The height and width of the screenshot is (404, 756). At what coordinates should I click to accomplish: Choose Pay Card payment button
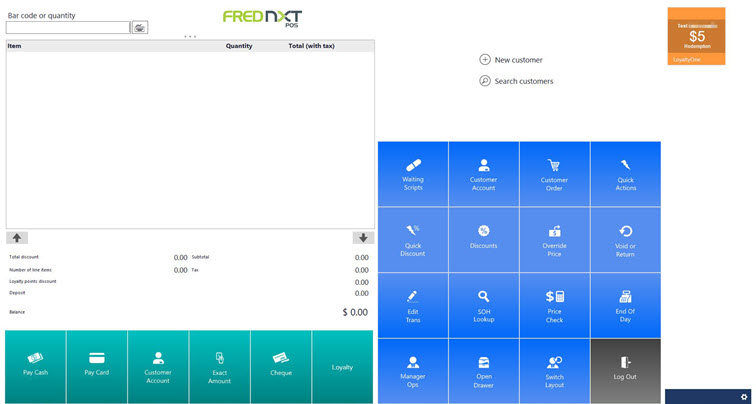pos(97,365)
